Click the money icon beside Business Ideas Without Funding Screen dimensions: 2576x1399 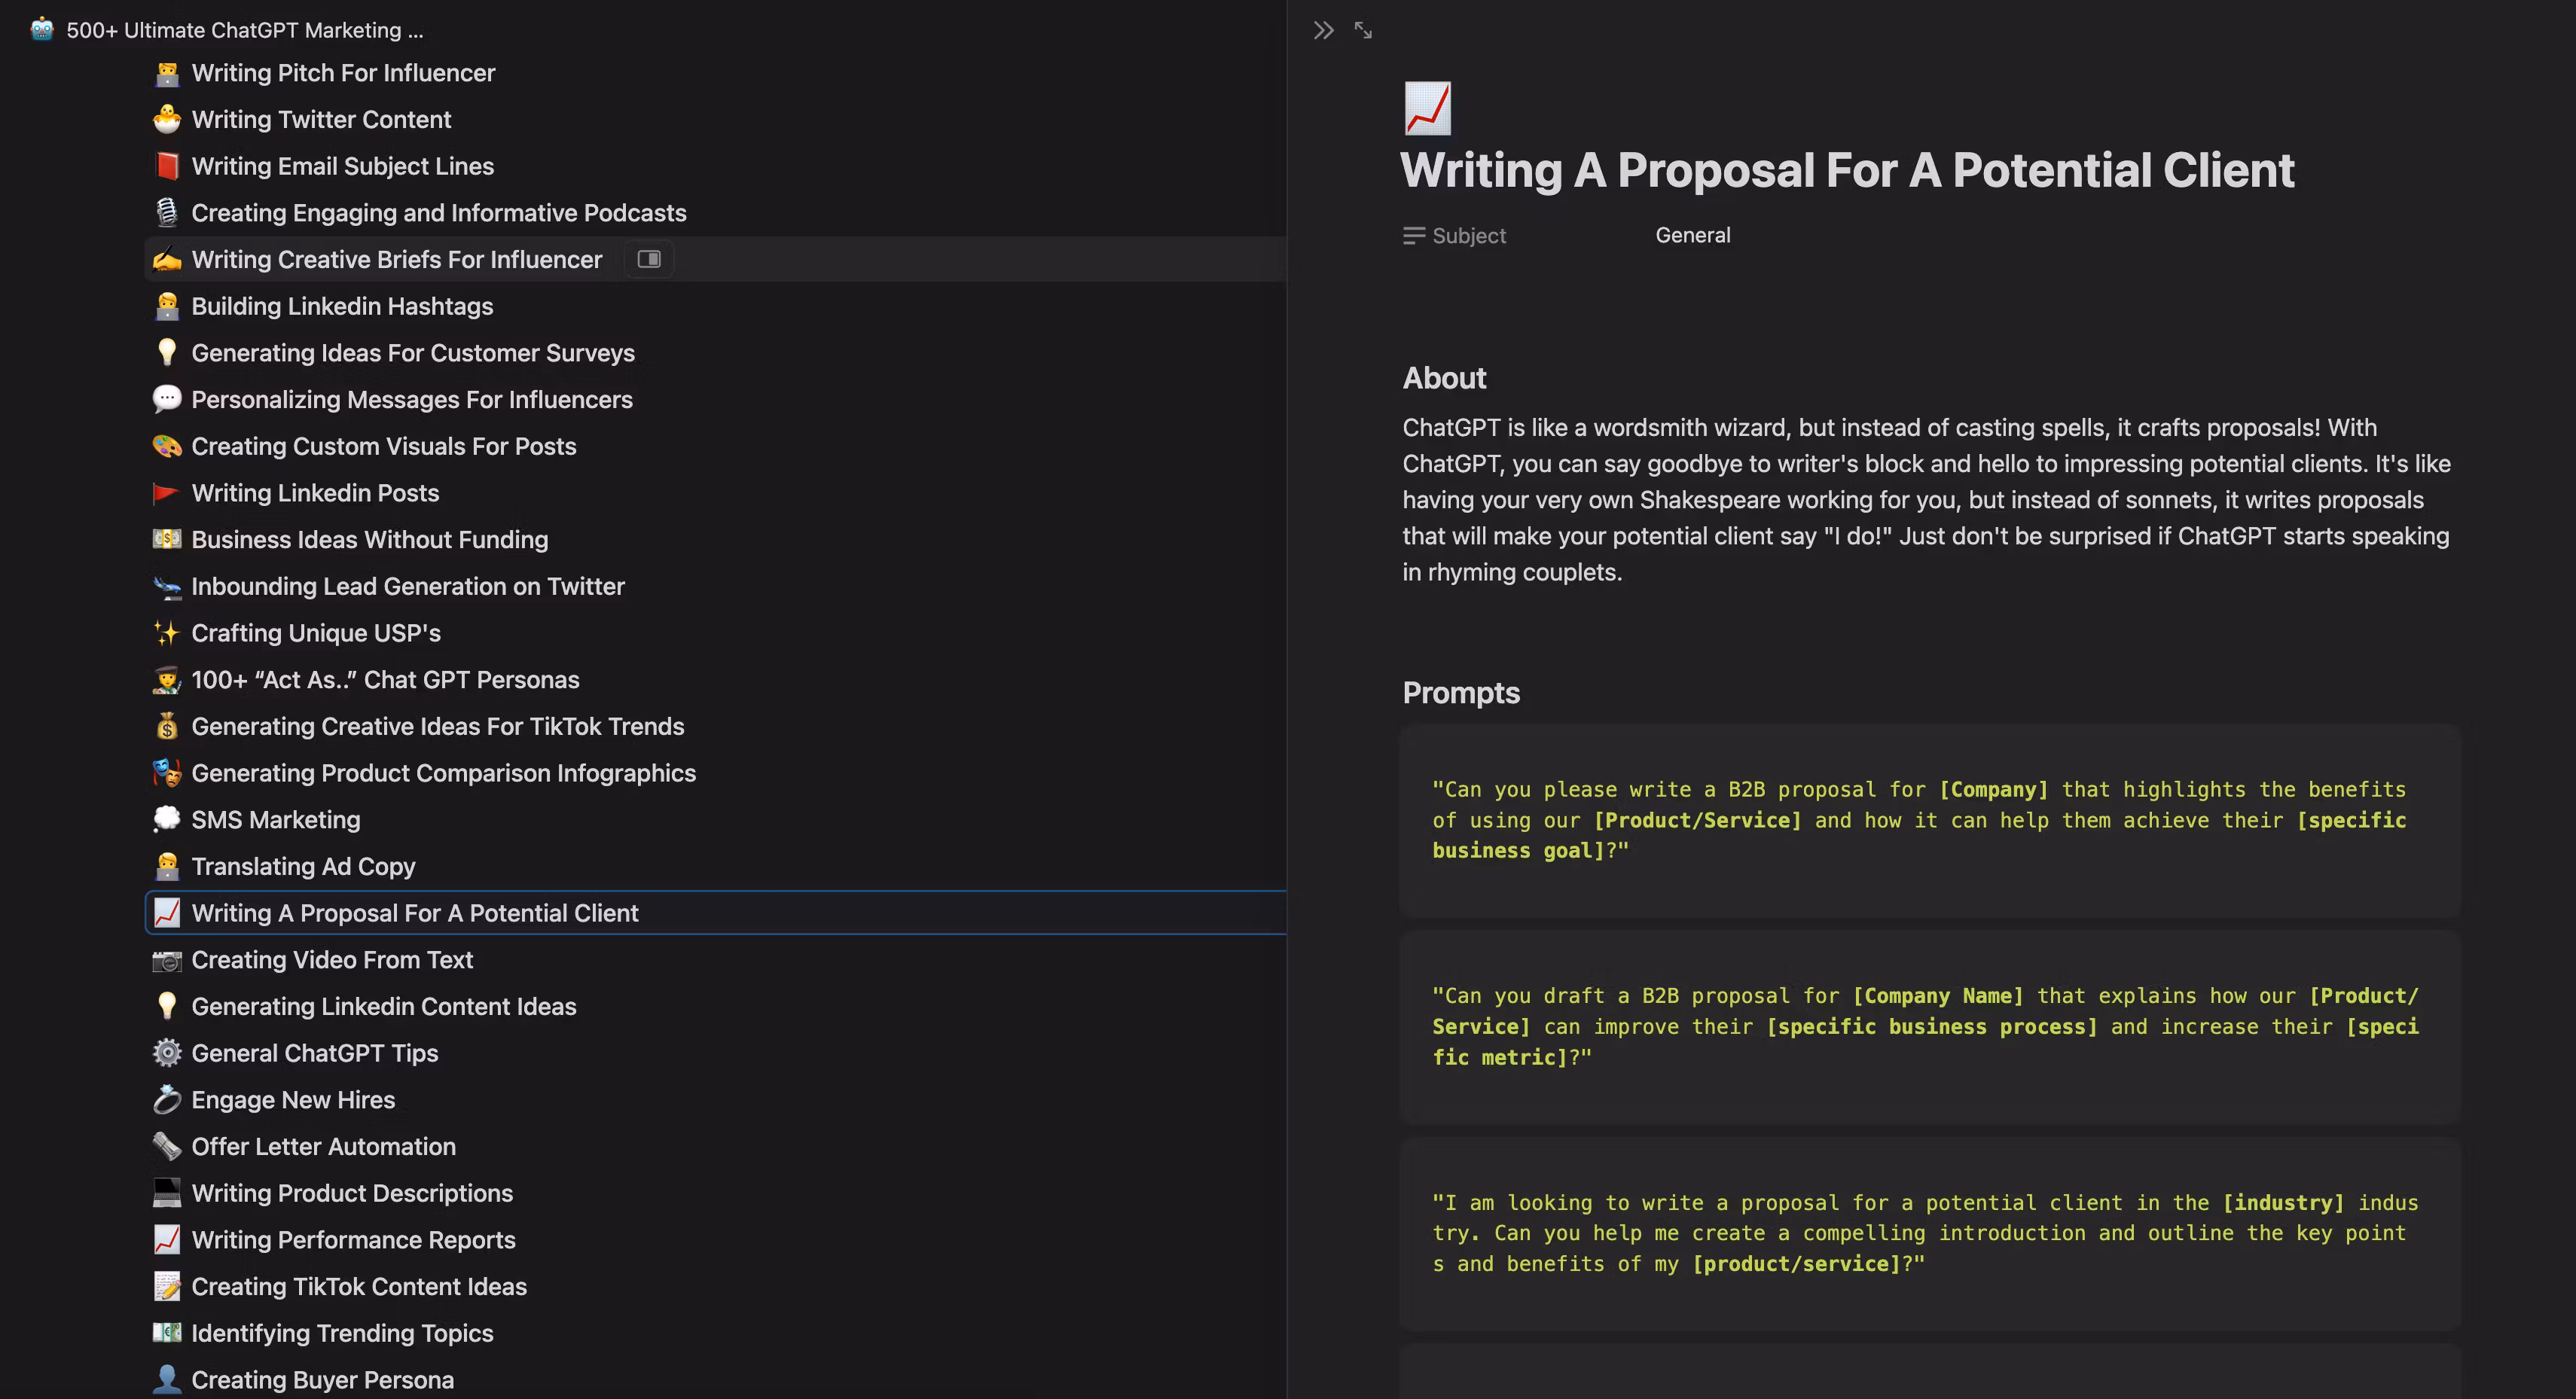coord(167,539)
